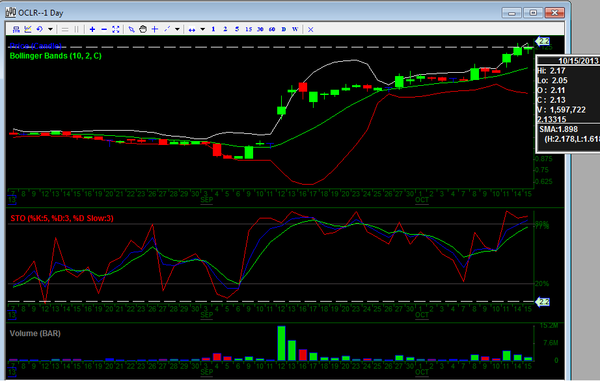Select the pointer arrow tool
This screenshot has height=381, width=600.
(131, 29)
